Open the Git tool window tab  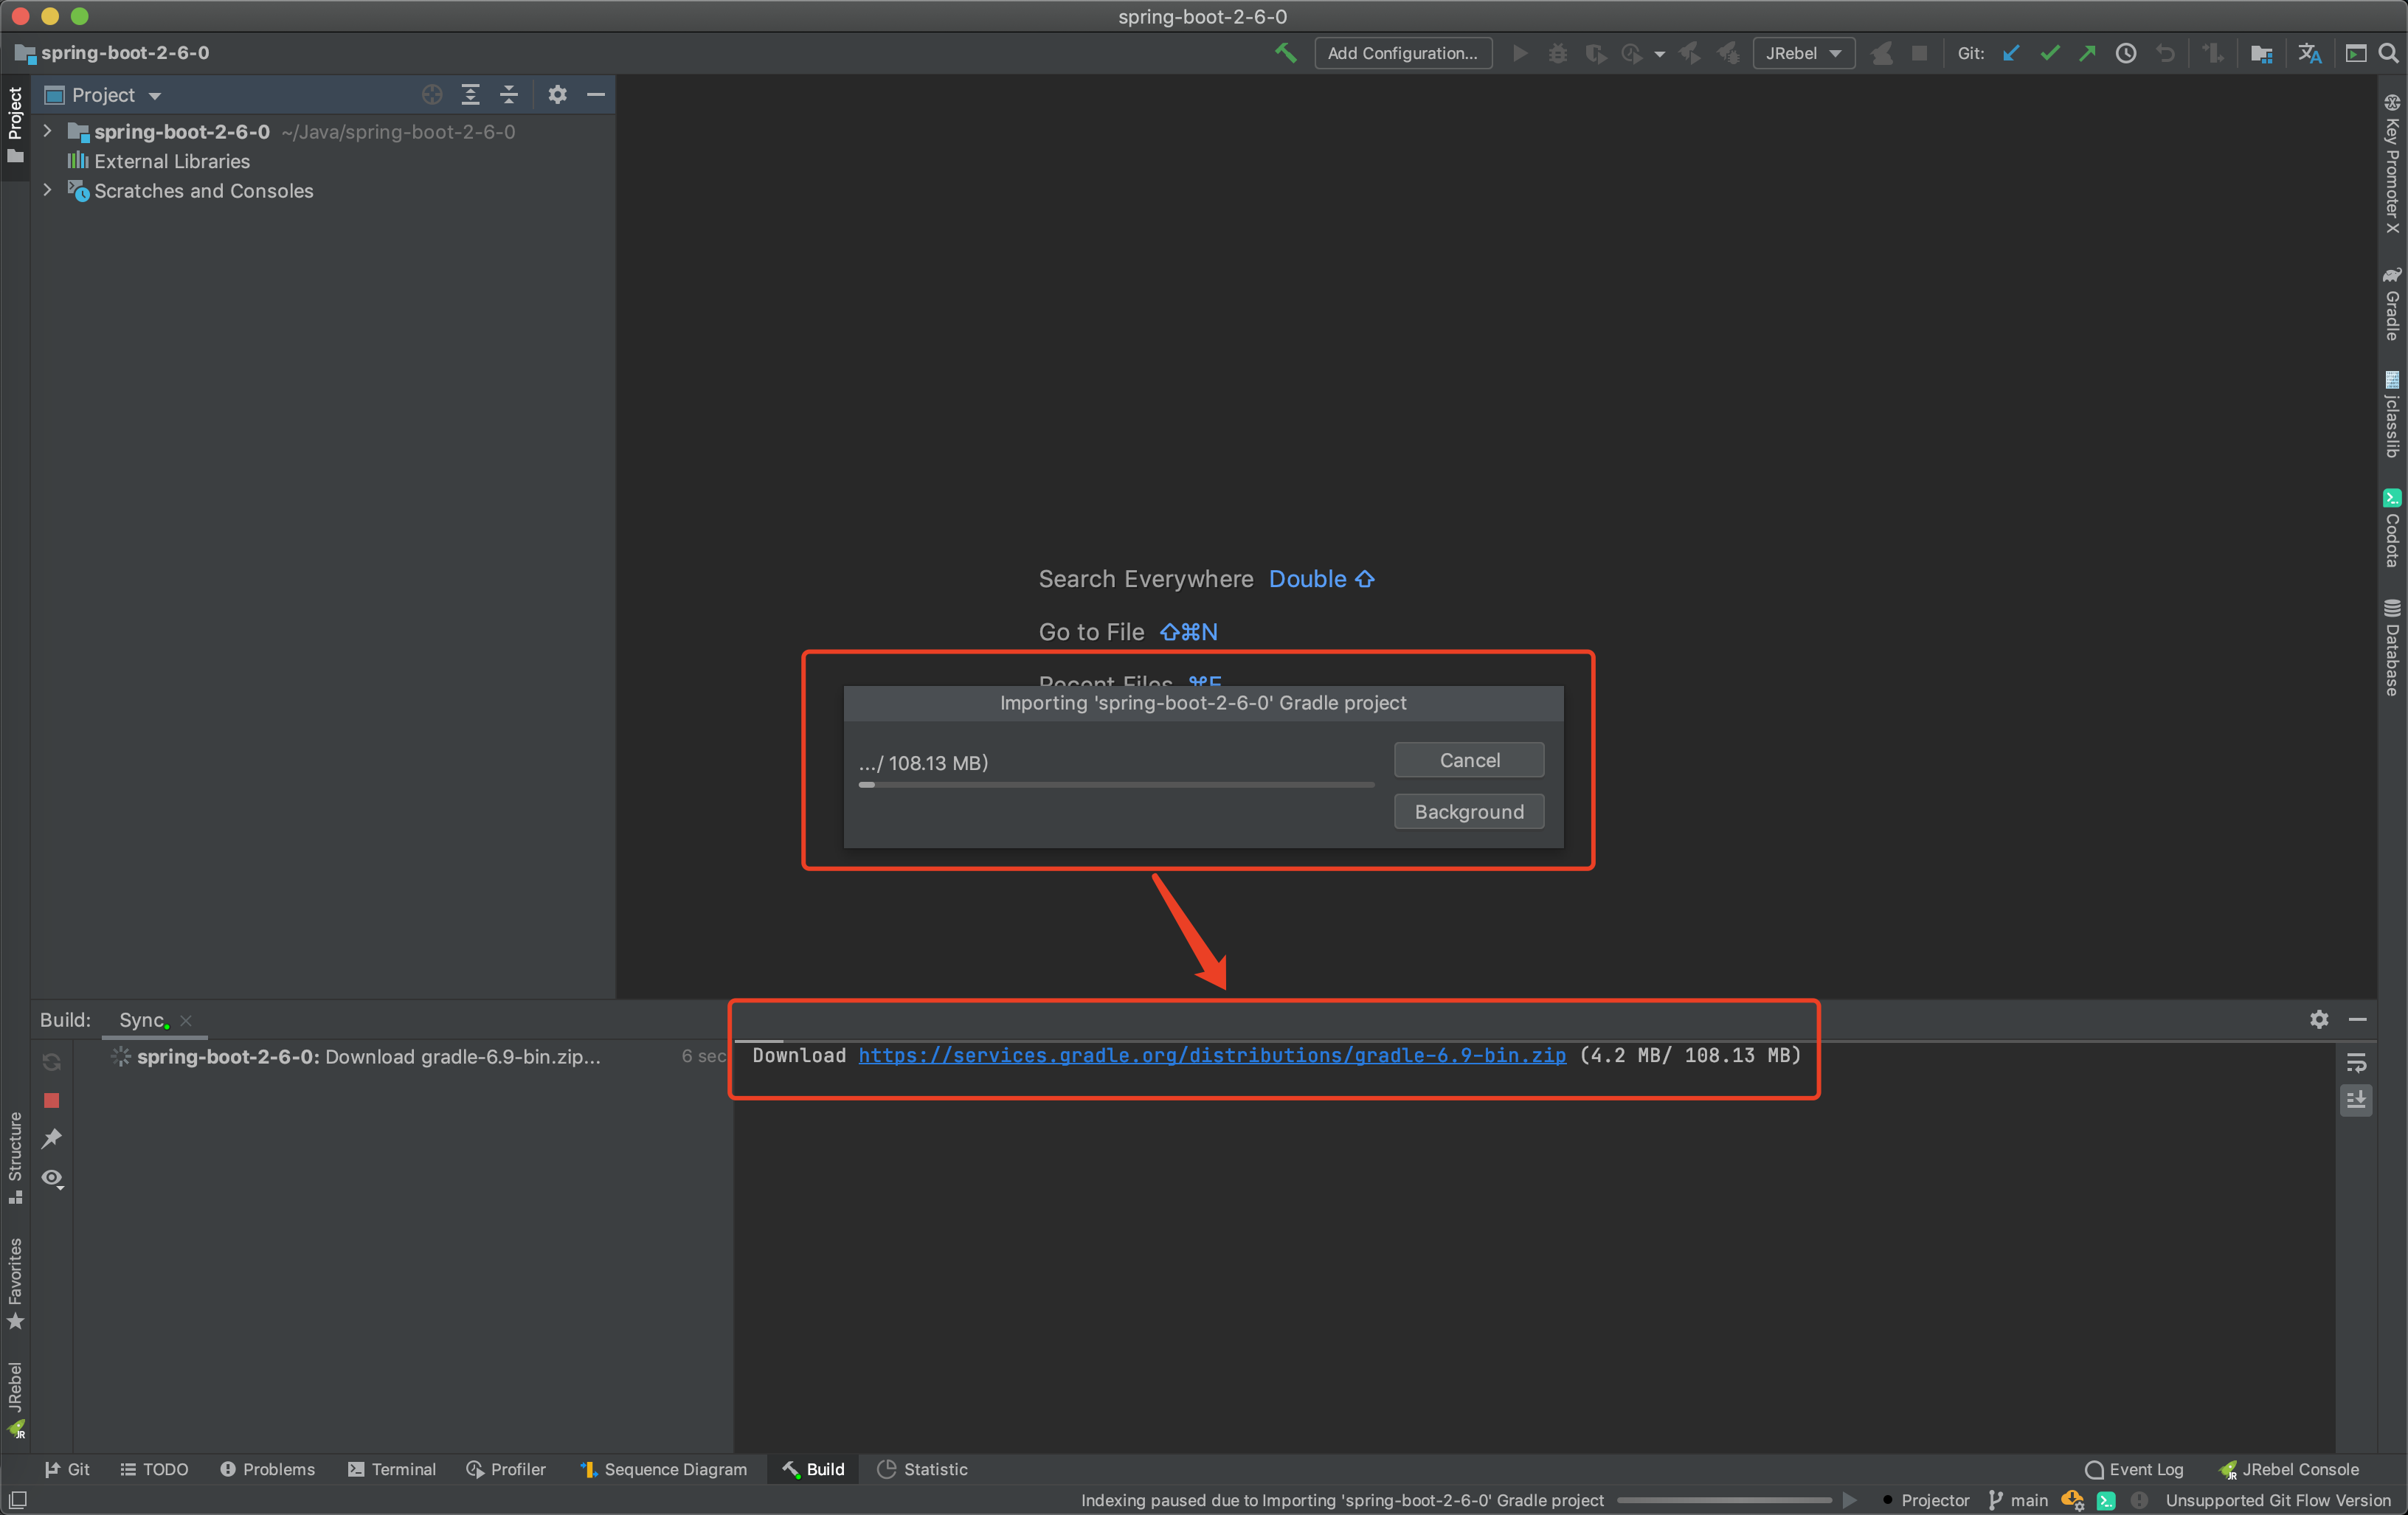pyautogui.click(x=68, y=1469)
